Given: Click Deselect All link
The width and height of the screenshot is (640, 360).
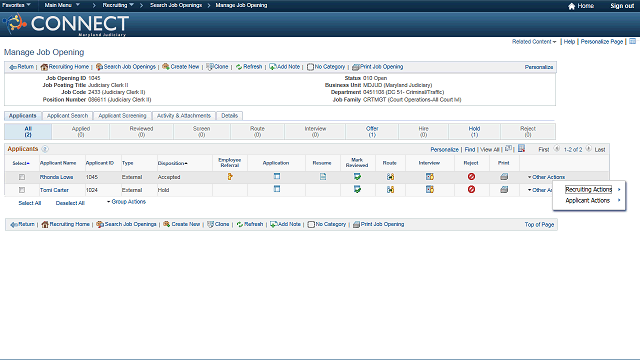Looking at the screenshot, I should pyautogui.click(x=70, y=203).
